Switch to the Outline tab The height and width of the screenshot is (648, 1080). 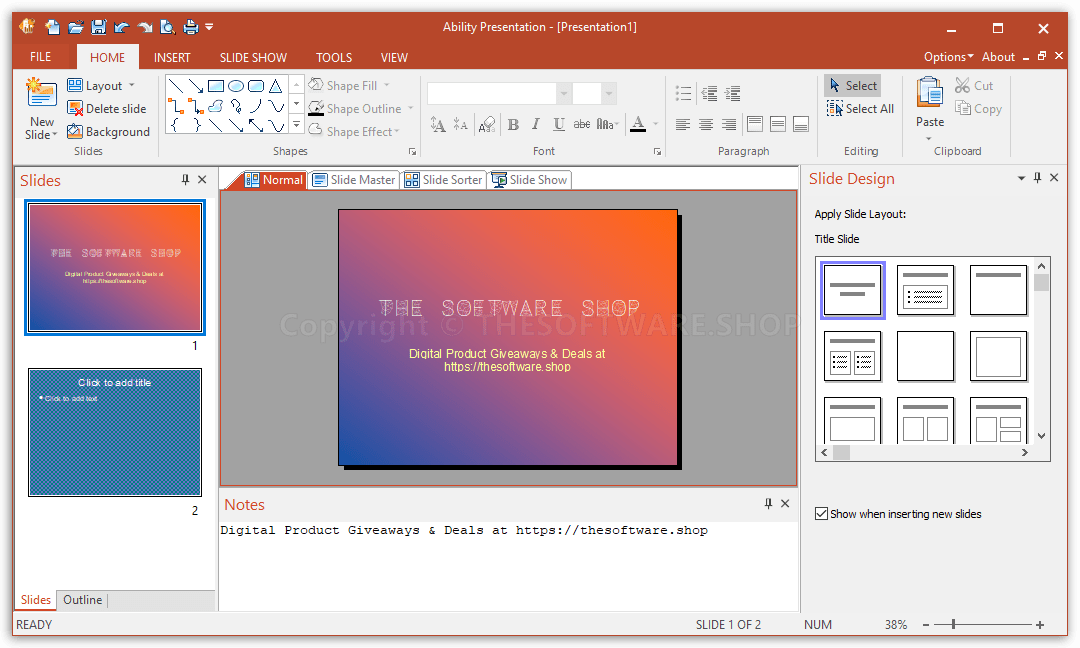(82, 599)
